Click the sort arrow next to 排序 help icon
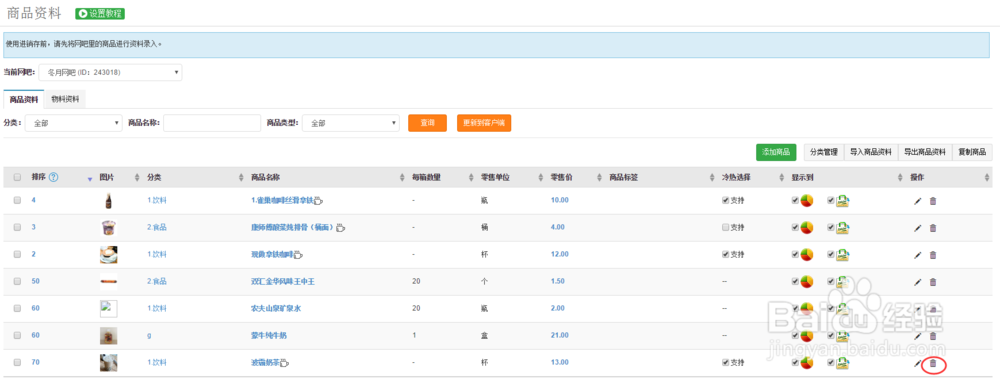Image resolution: width=1000 pixels, height=383 pixels. (89, 179)
